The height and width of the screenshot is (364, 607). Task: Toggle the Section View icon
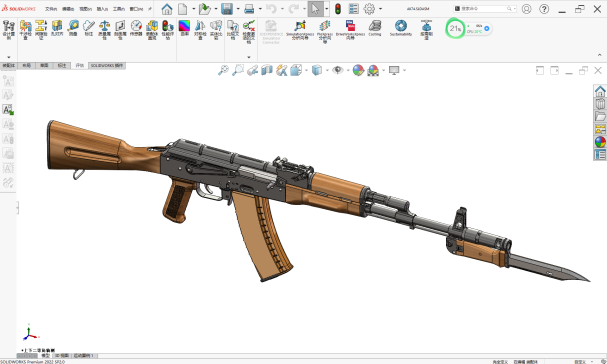coord(267,70)
